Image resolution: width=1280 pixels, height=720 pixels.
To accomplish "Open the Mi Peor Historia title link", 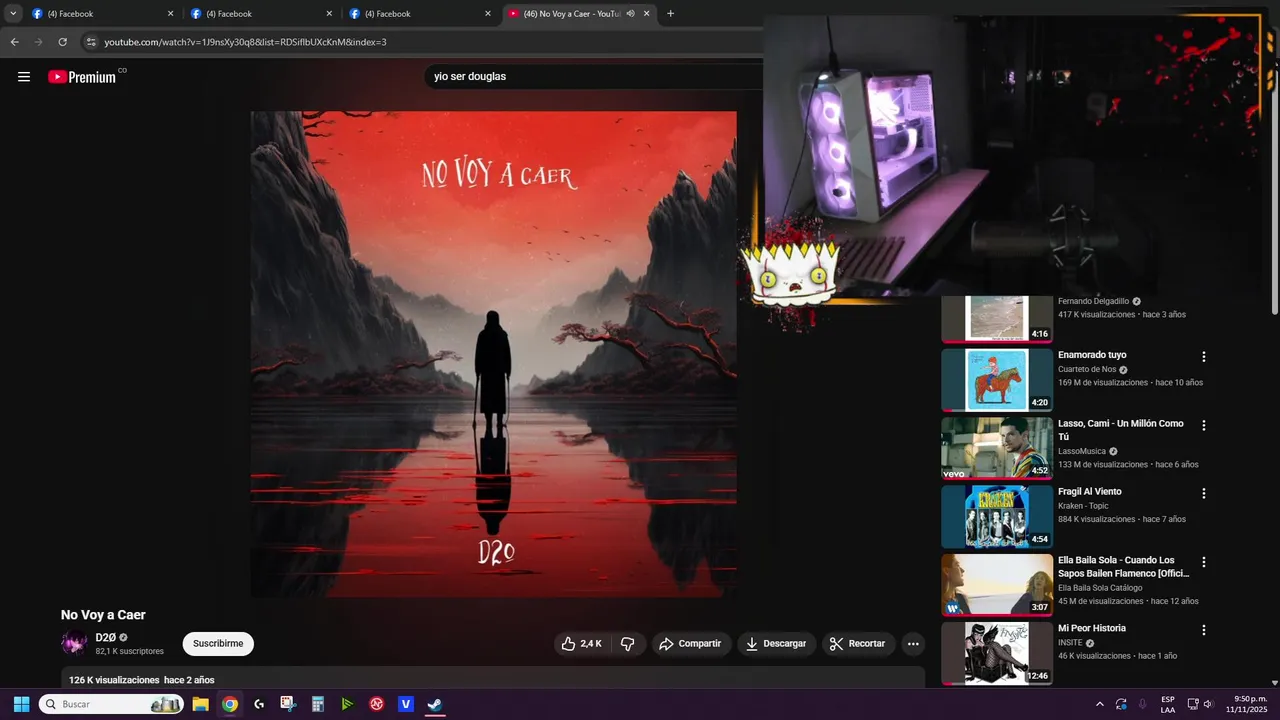I will point(1092,628).
